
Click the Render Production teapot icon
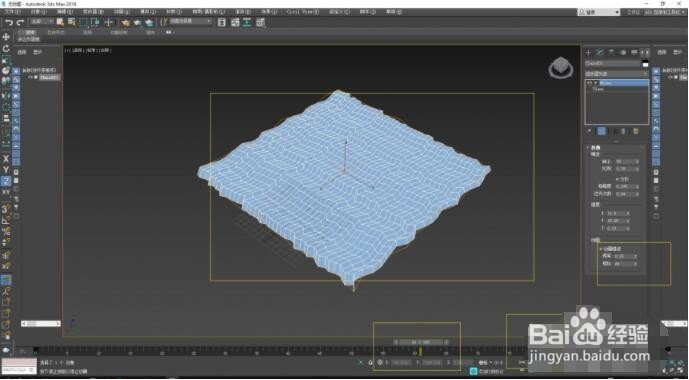point(149,22)
